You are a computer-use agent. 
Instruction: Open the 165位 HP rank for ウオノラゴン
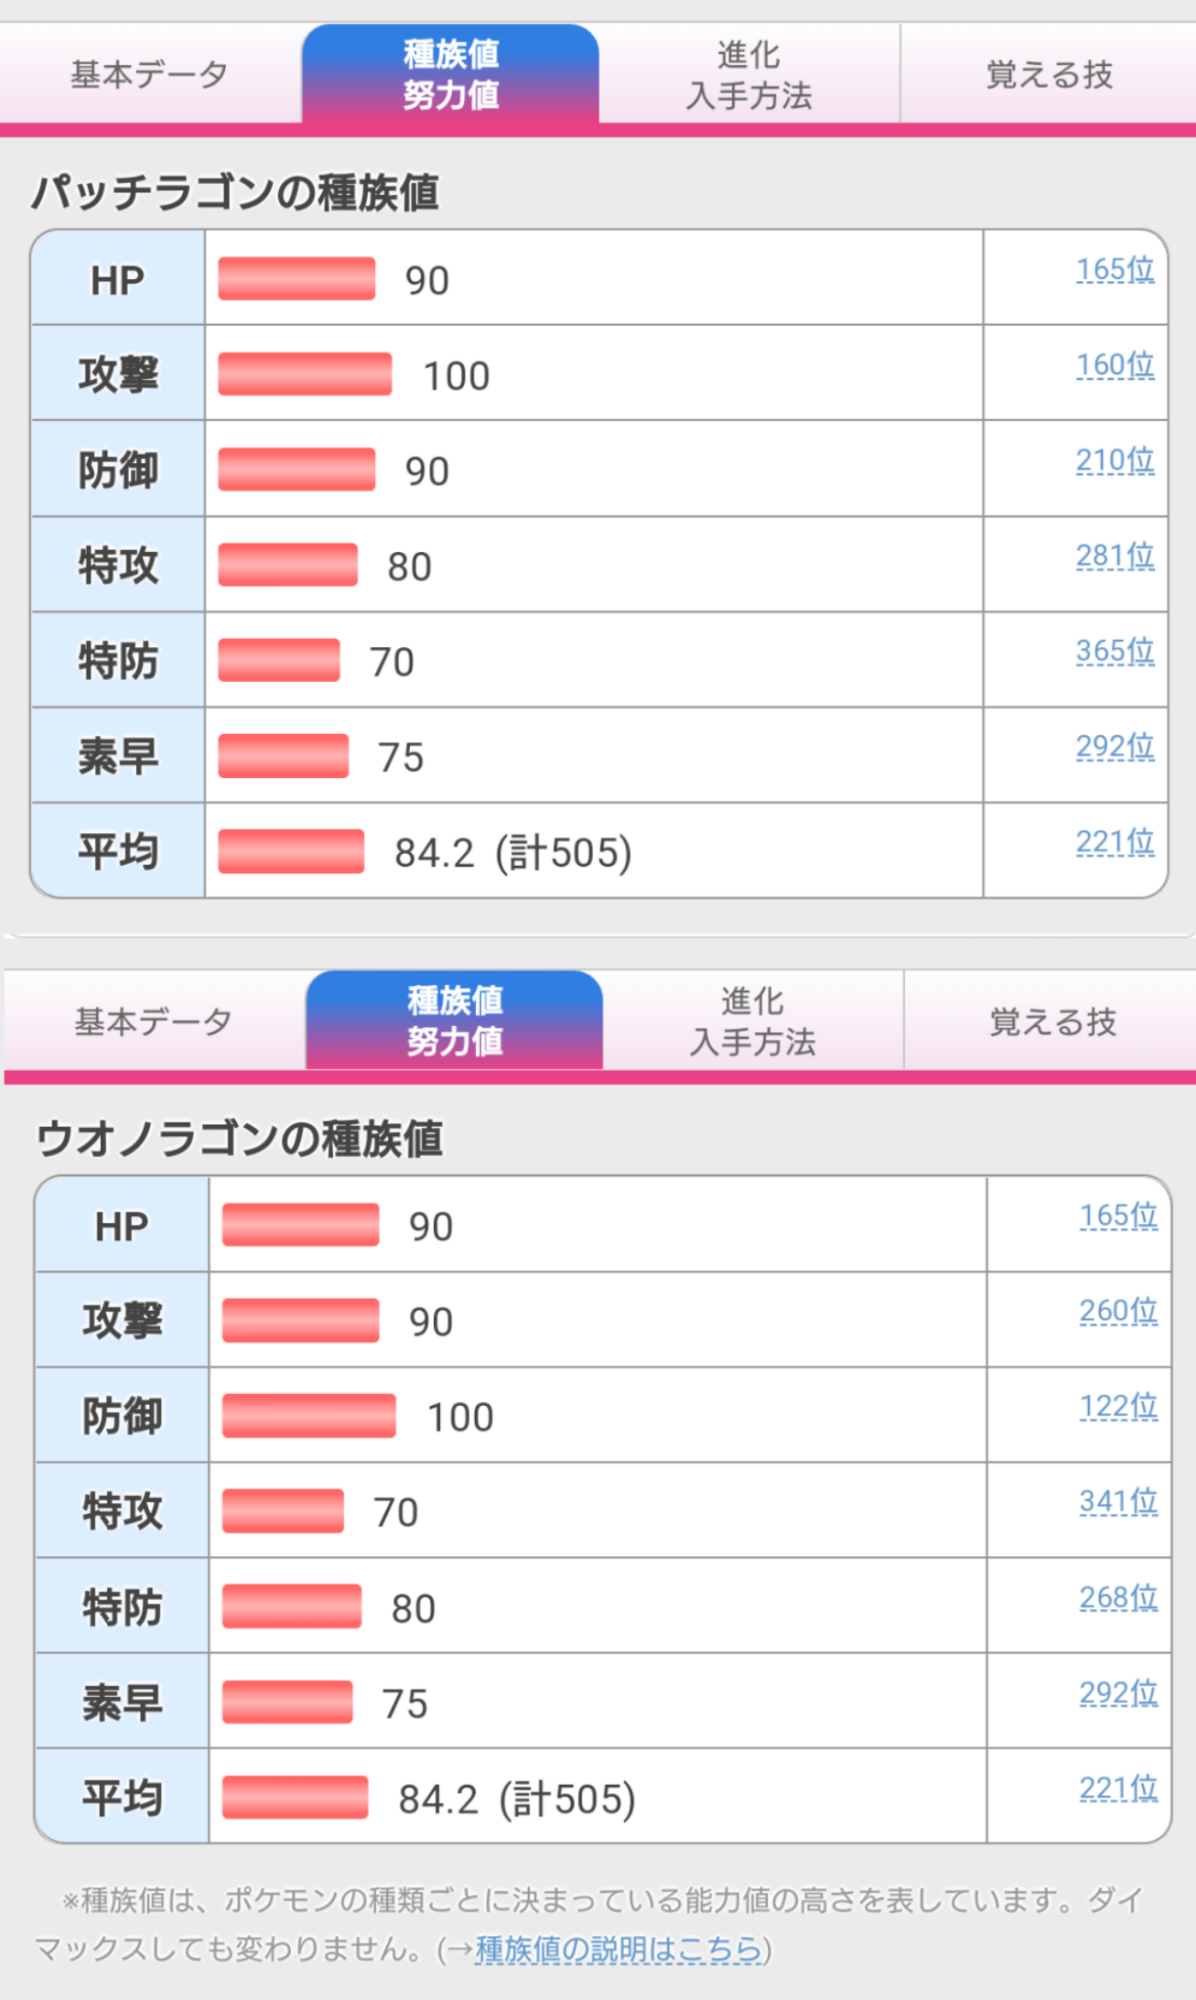(x=1118, y=1216)
